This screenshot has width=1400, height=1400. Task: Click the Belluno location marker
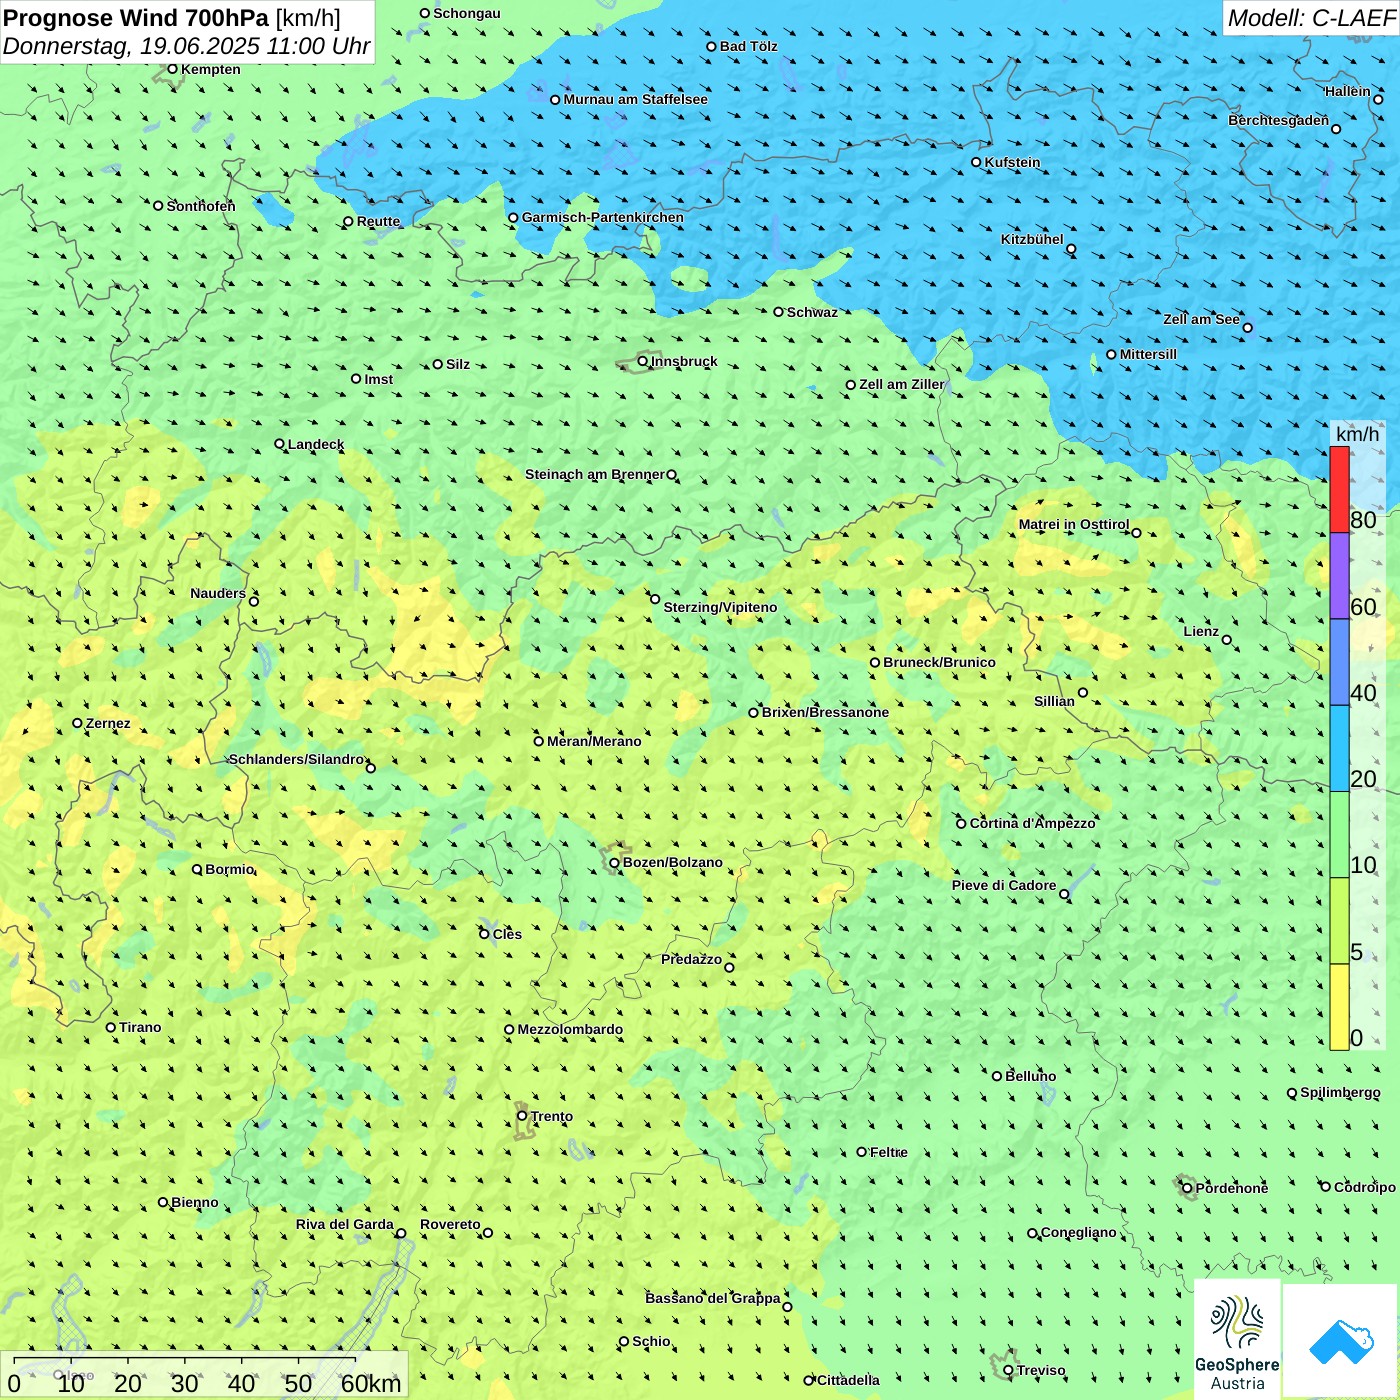pyautogui.click(x=996, y=1076)
